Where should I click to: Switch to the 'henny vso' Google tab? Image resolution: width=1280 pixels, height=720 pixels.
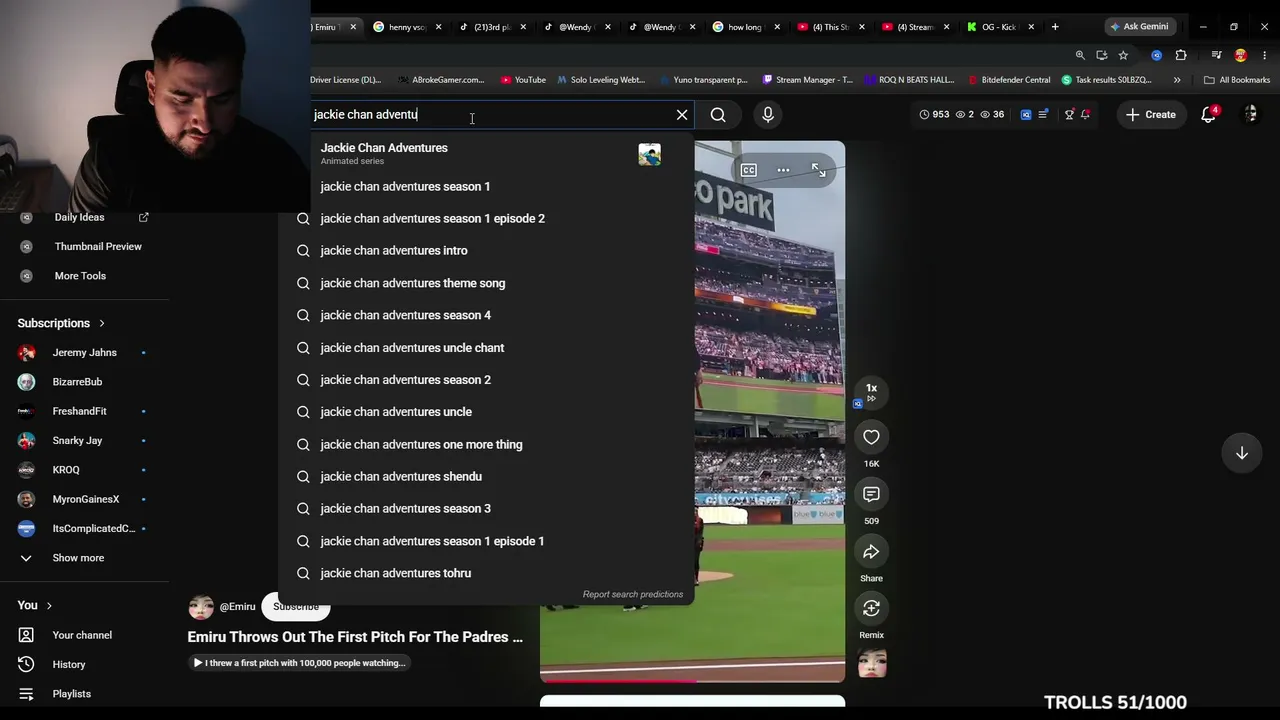(x=407, y=27)
